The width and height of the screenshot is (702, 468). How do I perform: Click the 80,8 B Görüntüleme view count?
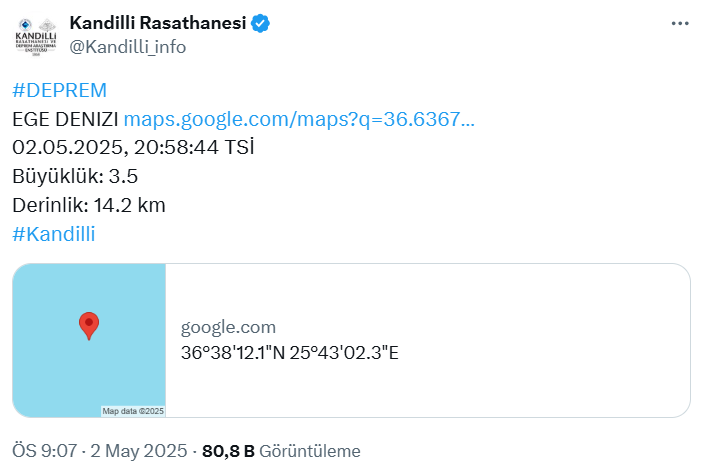(x=281, y=451)
